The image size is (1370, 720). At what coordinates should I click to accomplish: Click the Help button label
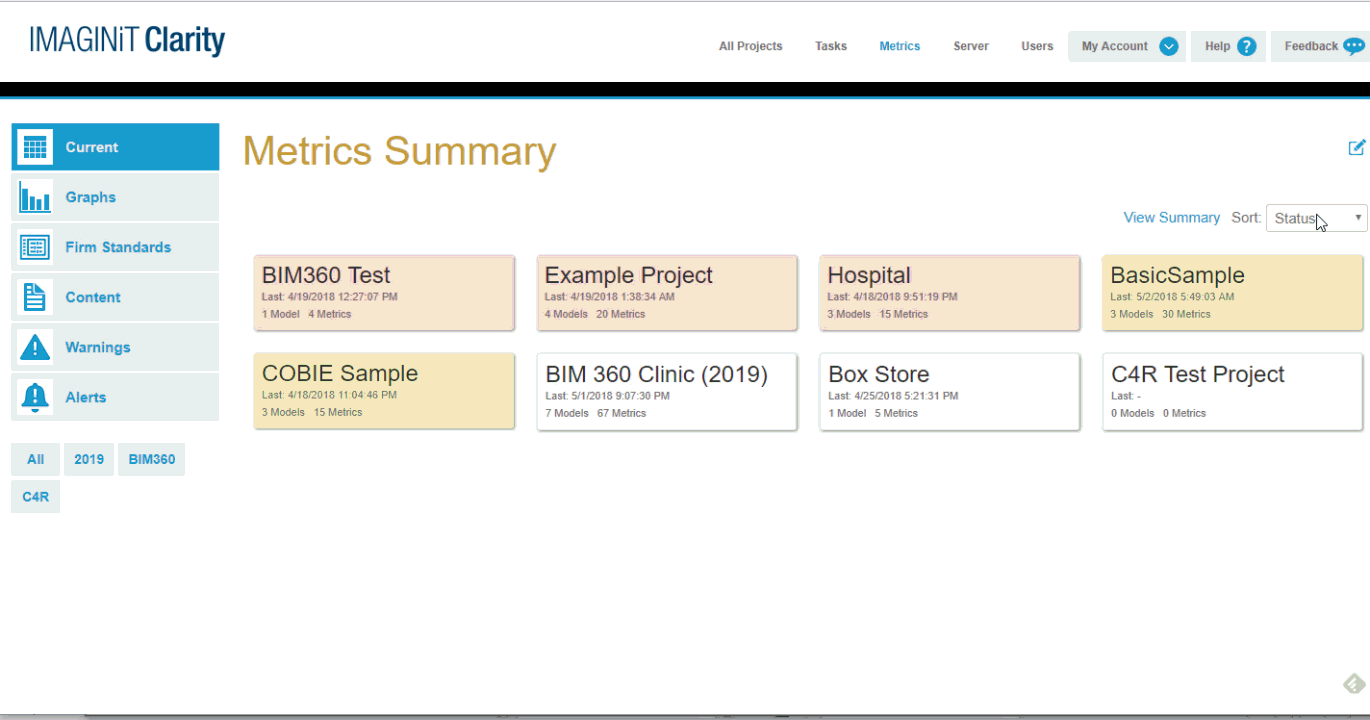[1218, 46]
